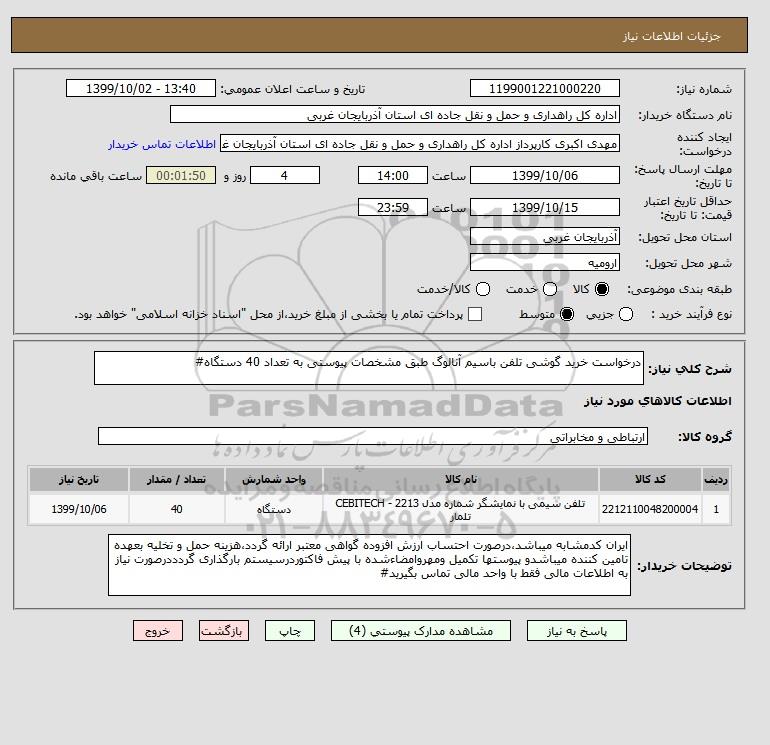The height and width of the screenshot is (745, 770).
Task: Click the buyer notes text area
Action: click(x=369, y=565)
